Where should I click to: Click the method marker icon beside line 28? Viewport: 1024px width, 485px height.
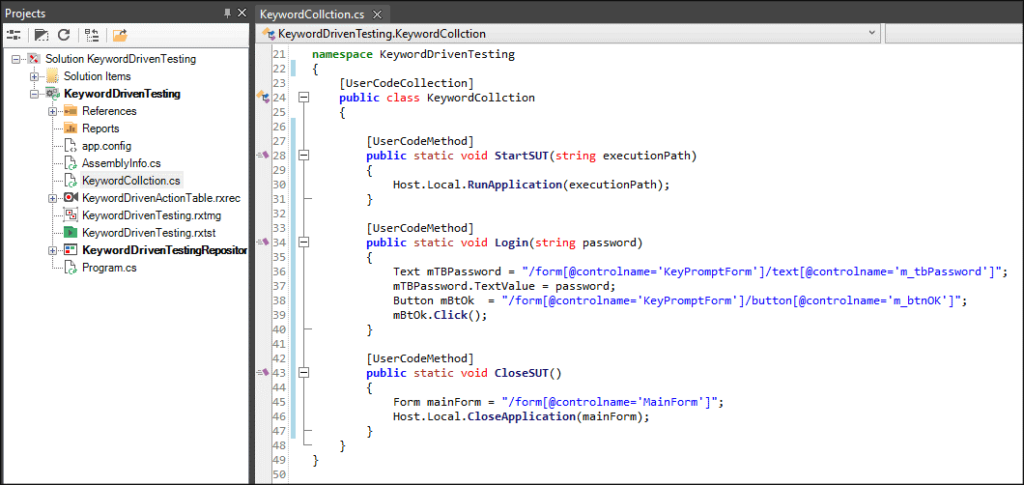(x=263, y=155)
